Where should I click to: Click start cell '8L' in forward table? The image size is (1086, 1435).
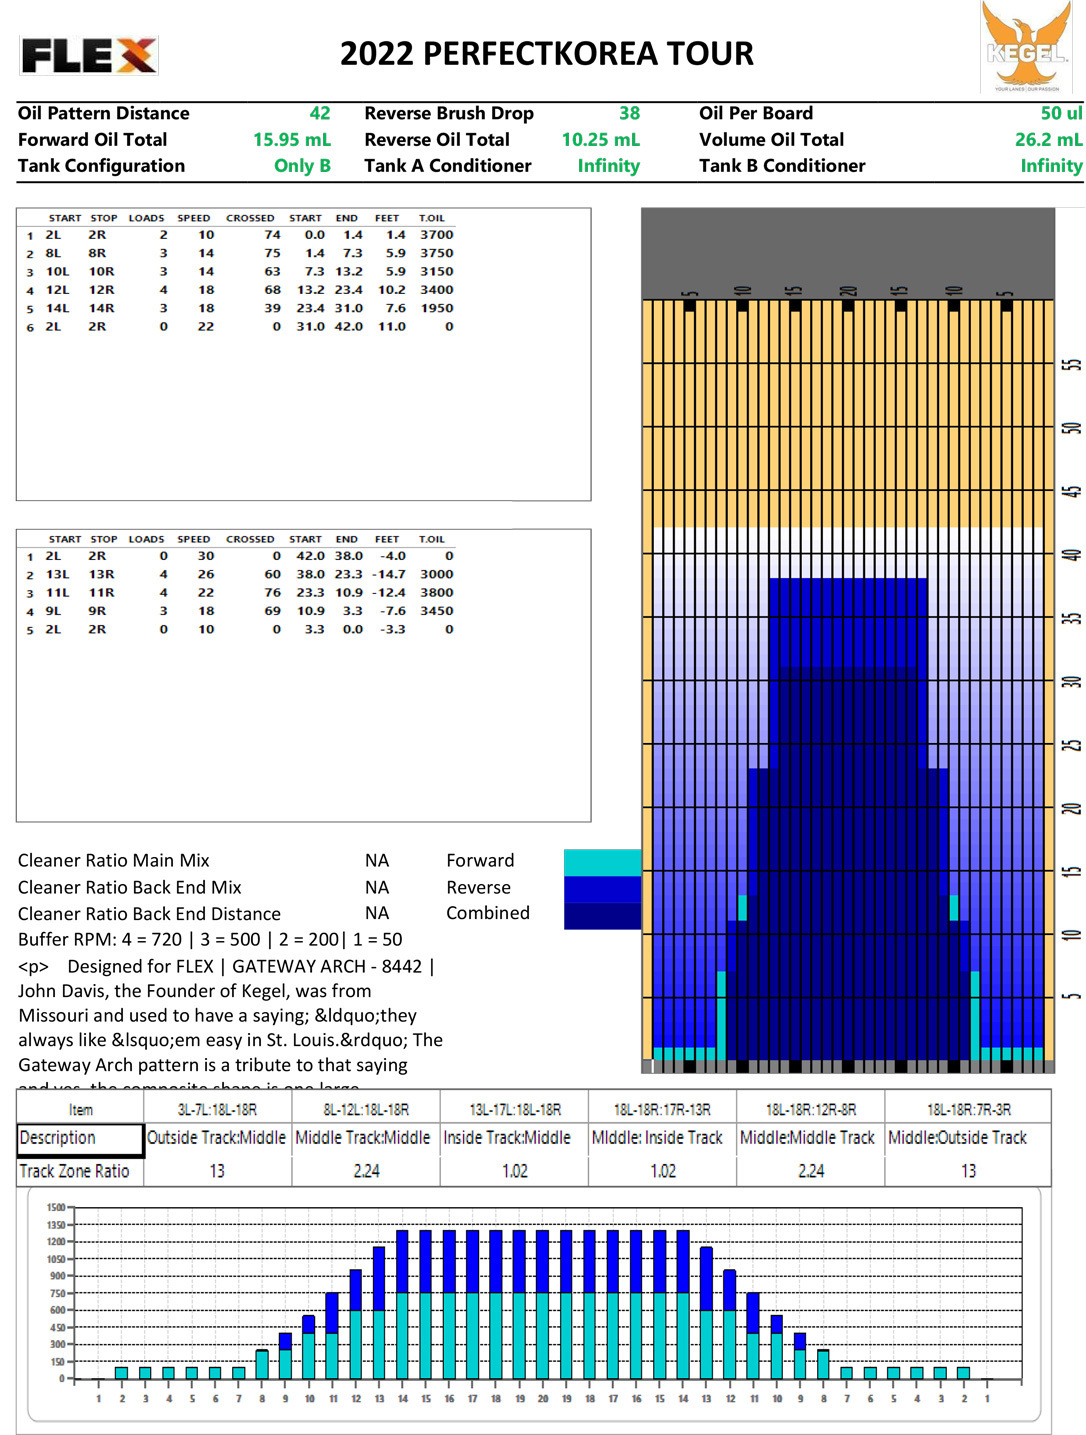pyautogui.click(x=53, y=253)
